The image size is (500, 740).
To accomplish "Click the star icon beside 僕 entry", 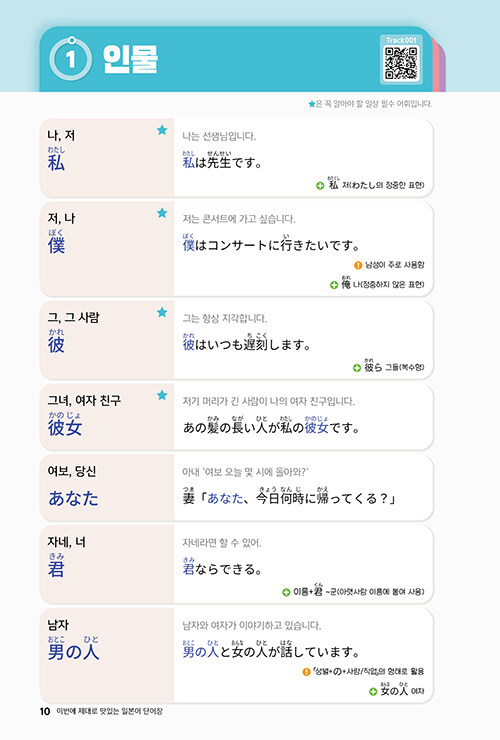I will [162, 213].
